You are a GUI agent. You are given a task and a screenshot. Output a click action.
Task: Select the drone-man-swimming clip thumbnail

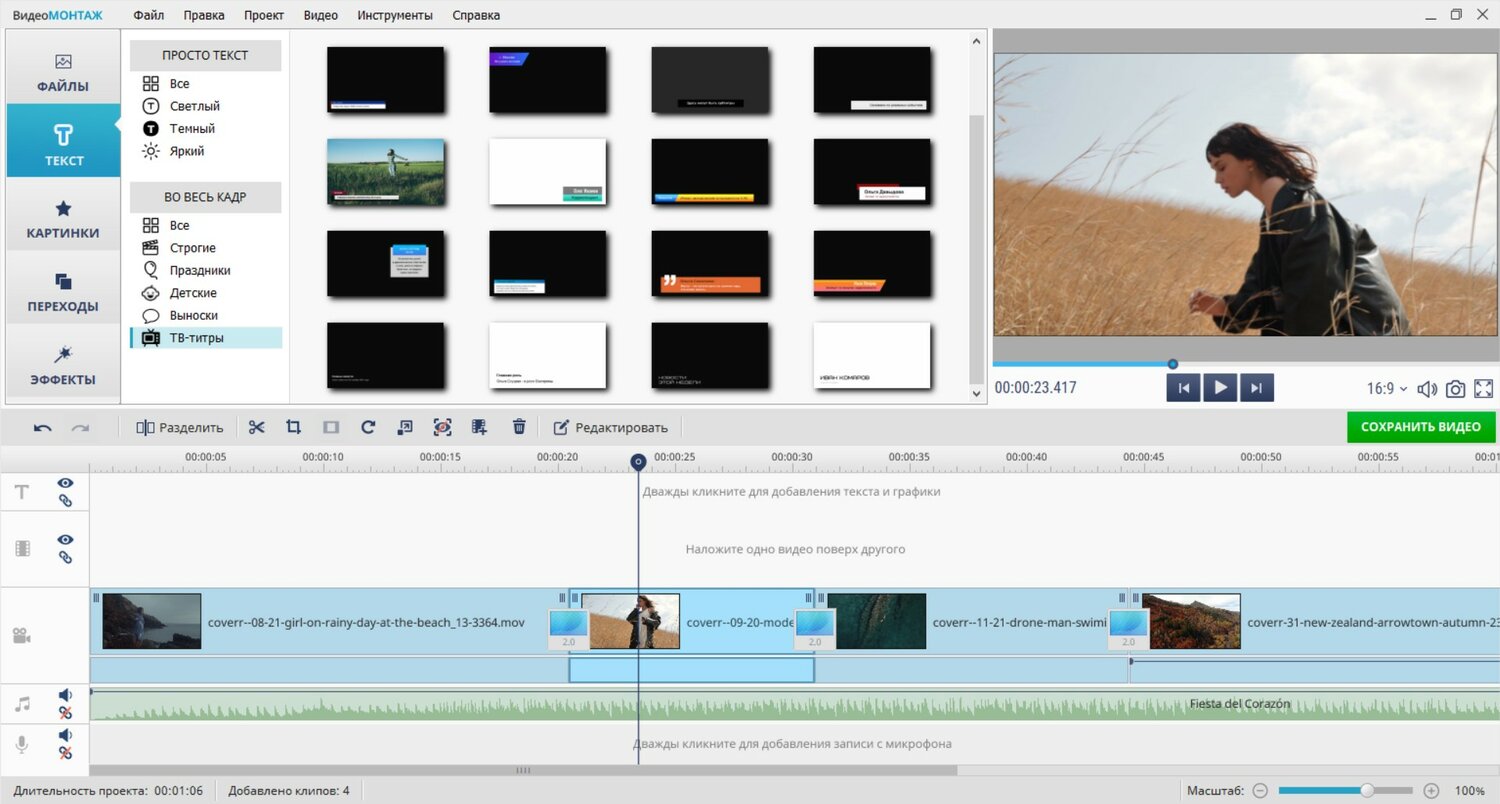tap(877, 621)
